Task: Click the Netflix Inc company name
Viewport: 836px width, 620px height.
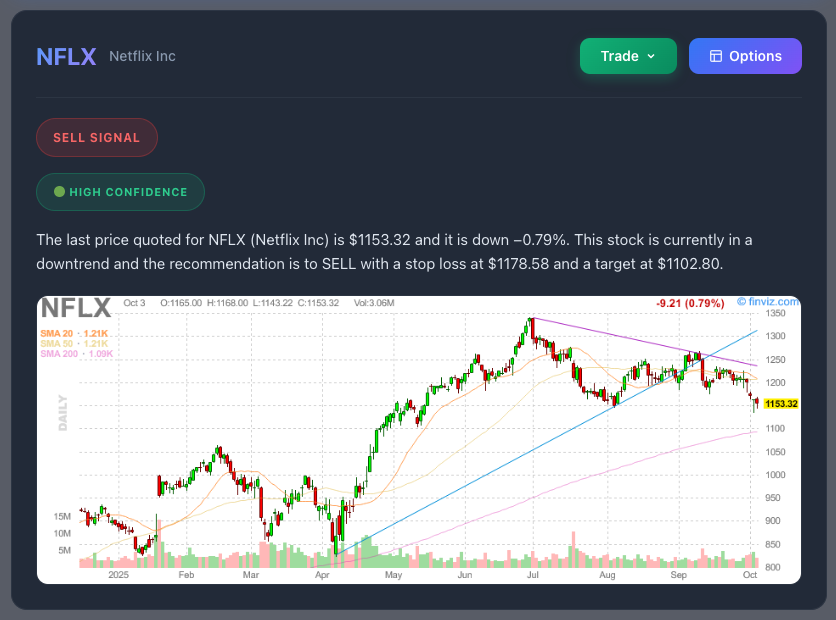Action: tap(142, 56)
